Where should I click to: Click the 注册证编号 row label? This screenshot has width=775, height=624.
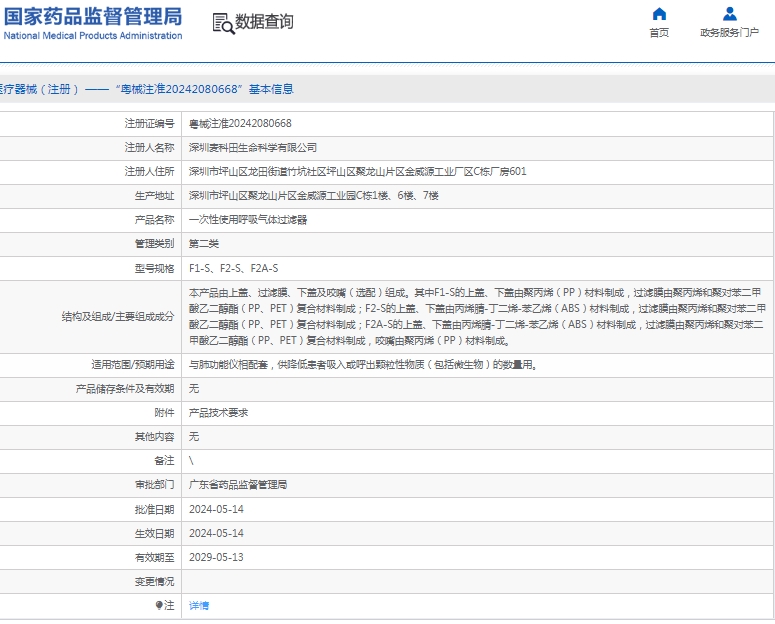[x=149, y=124]
